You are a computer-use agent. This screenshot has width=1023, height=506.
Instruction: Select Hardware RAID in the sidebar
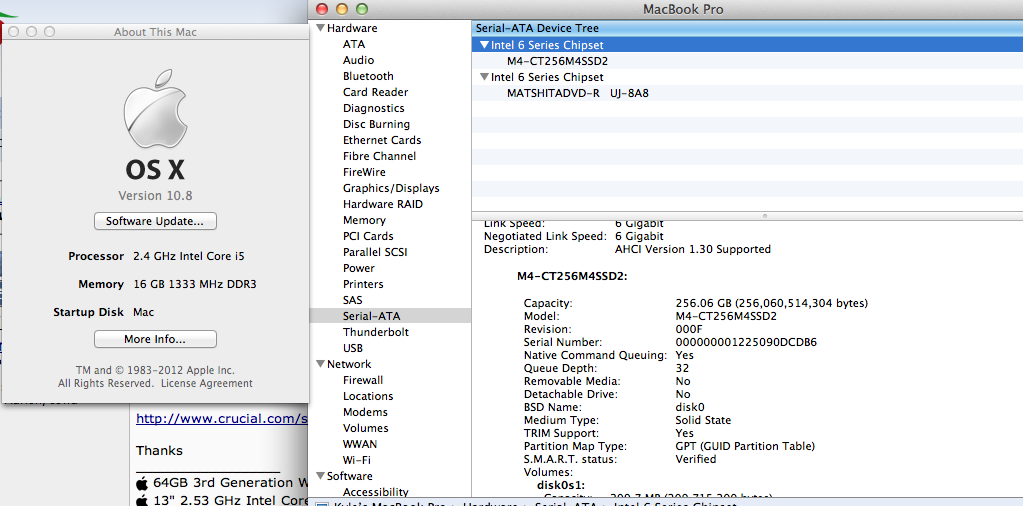[382, 204]
